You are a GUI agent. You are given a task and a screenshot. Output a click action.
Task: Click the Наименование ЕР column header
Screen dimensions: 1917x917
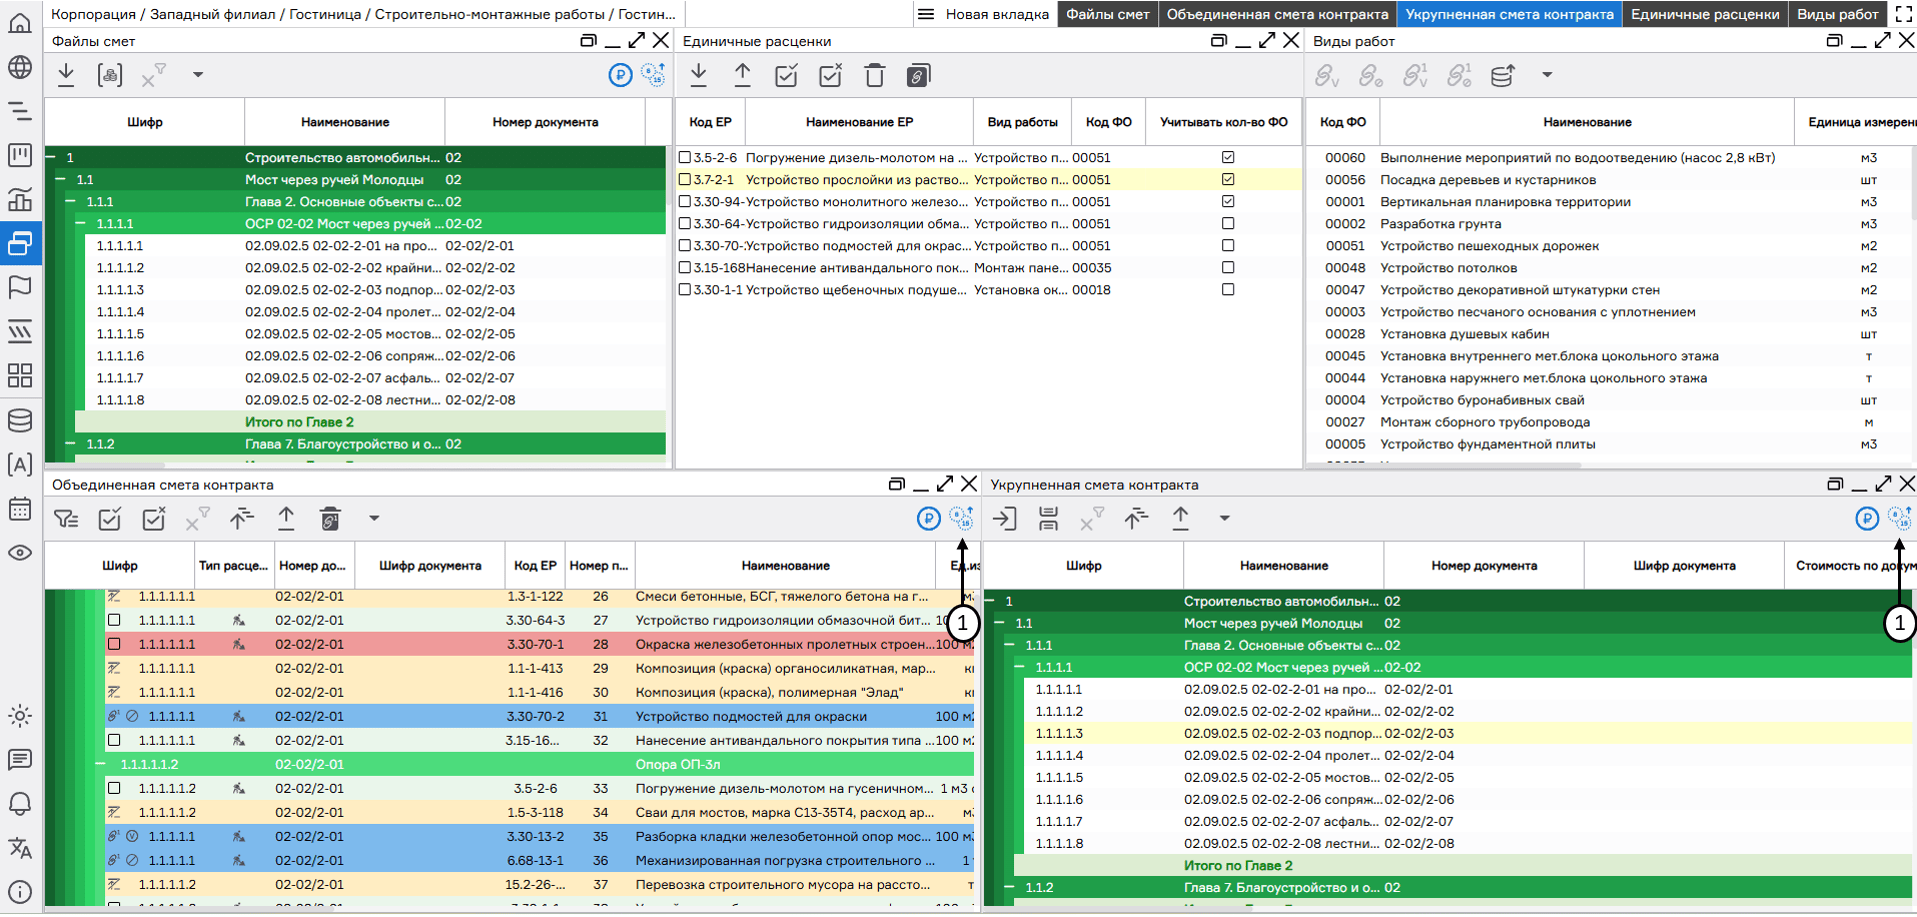[859, 122]
